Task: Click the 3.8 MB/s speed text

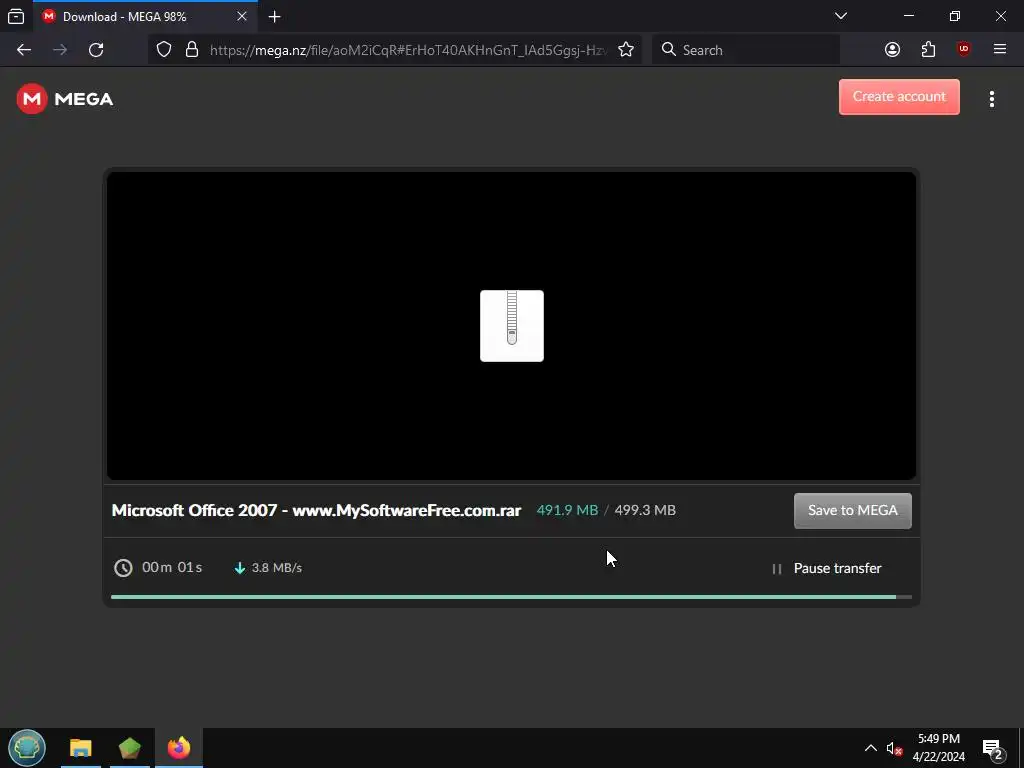Action: (x=276, y=568)
